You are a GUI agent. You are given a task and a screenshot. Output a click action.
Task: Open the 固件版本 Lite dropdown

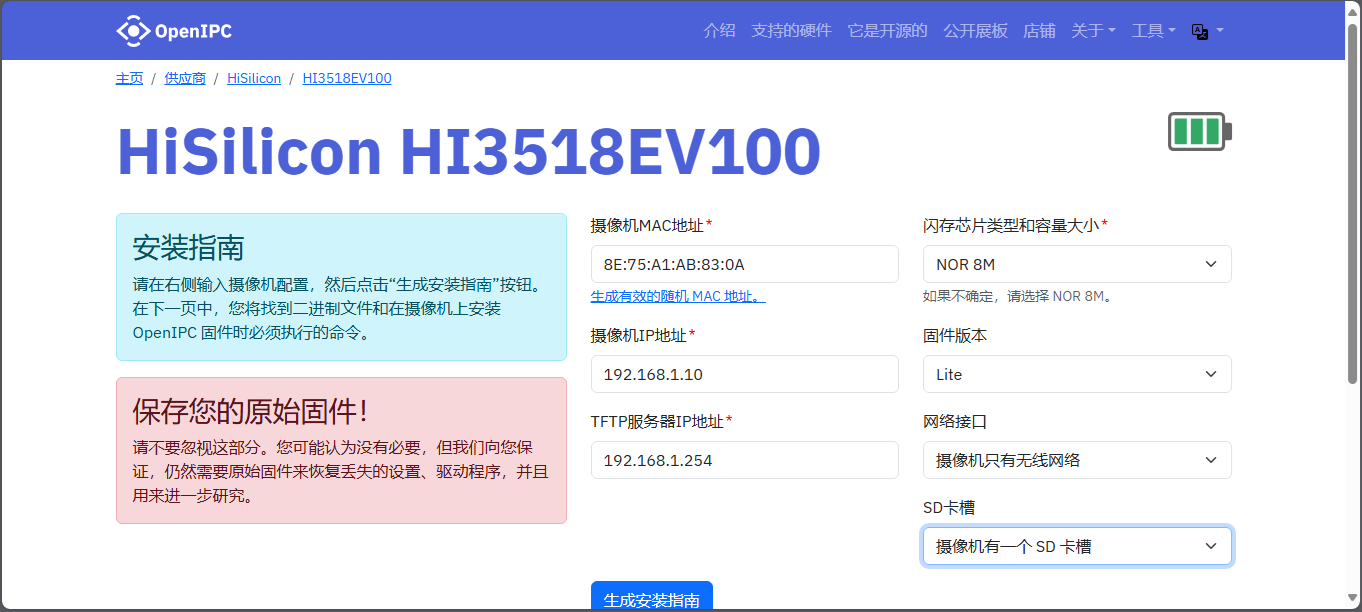(1077, 374)
